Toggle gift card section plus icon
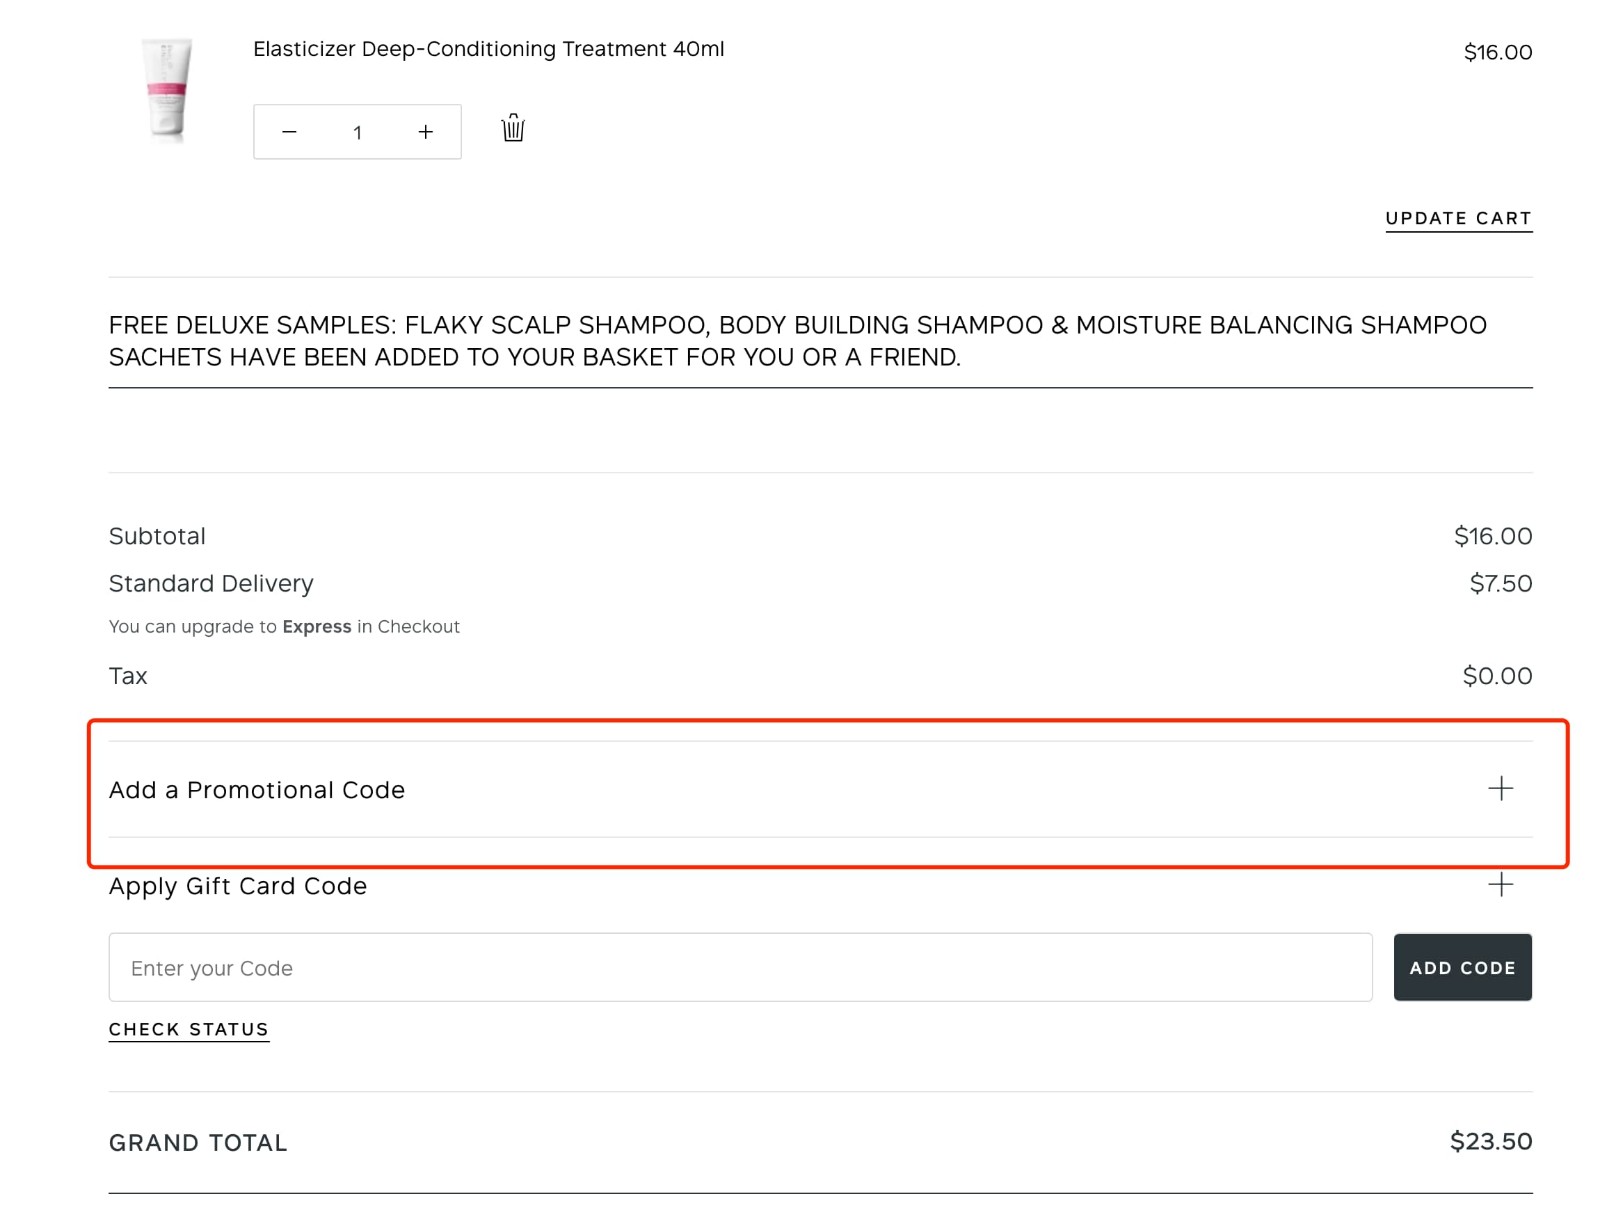 coord(1499,885)
